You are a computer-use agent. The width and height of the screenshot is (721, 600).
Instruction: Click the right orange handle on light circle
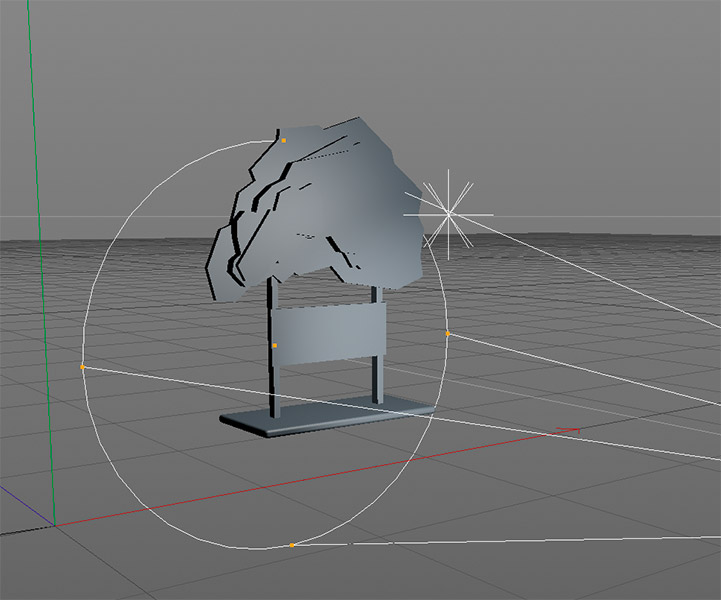pyautogui.click(x=447, y=333)
